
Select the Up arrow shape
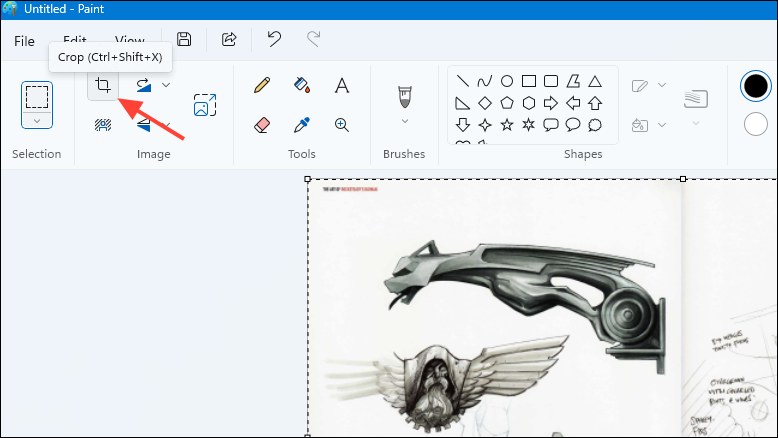pos(595,103)
